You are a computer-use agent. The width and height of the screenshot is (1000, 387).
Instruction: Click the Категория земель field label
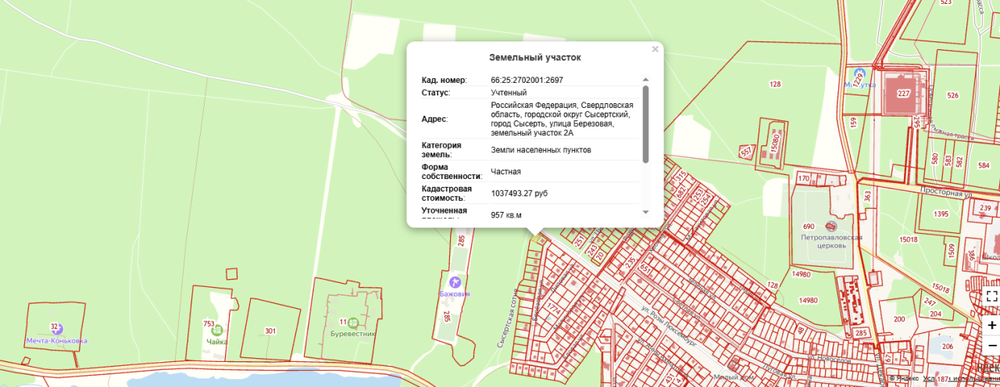(442, 150)
